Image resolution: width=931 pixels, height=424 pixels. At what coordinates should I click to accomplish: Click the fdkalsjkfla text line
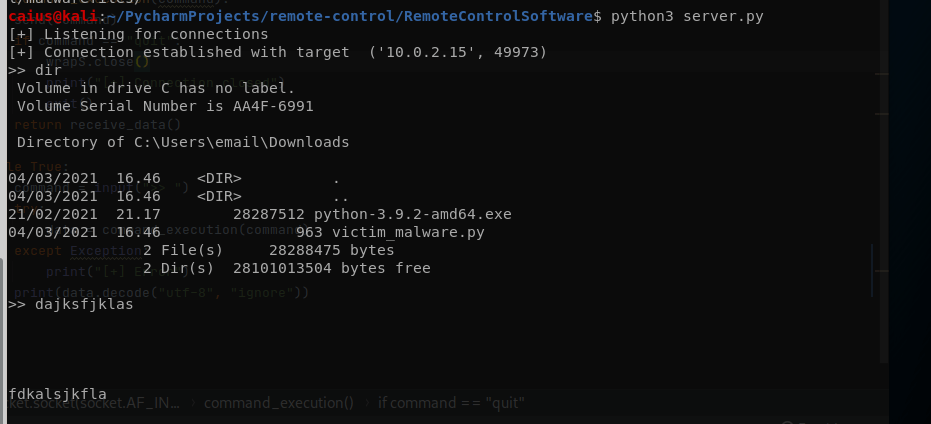tap(57, 394)
